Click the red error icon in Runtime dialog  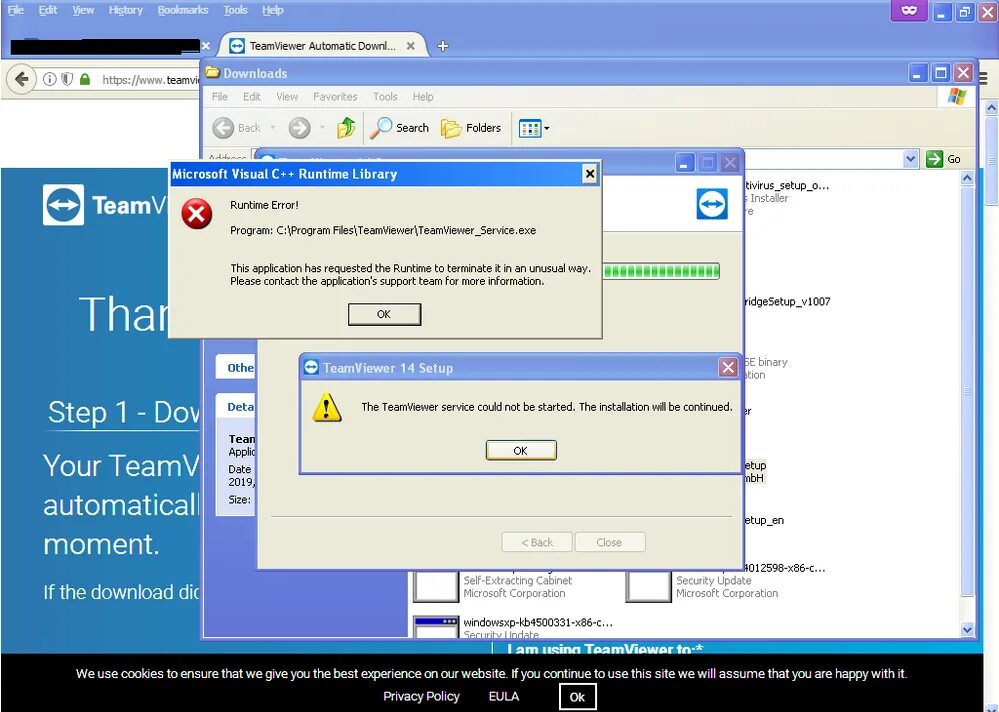[196, 213]
